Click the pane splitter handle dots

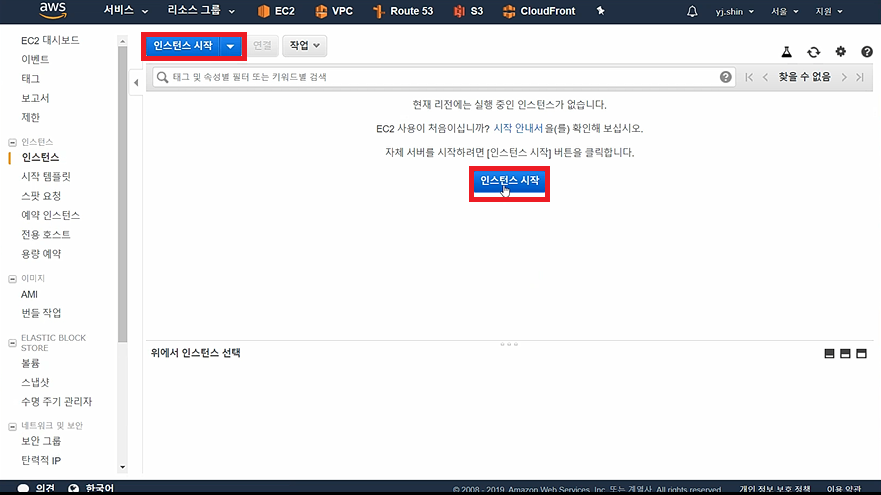[509, 344]
